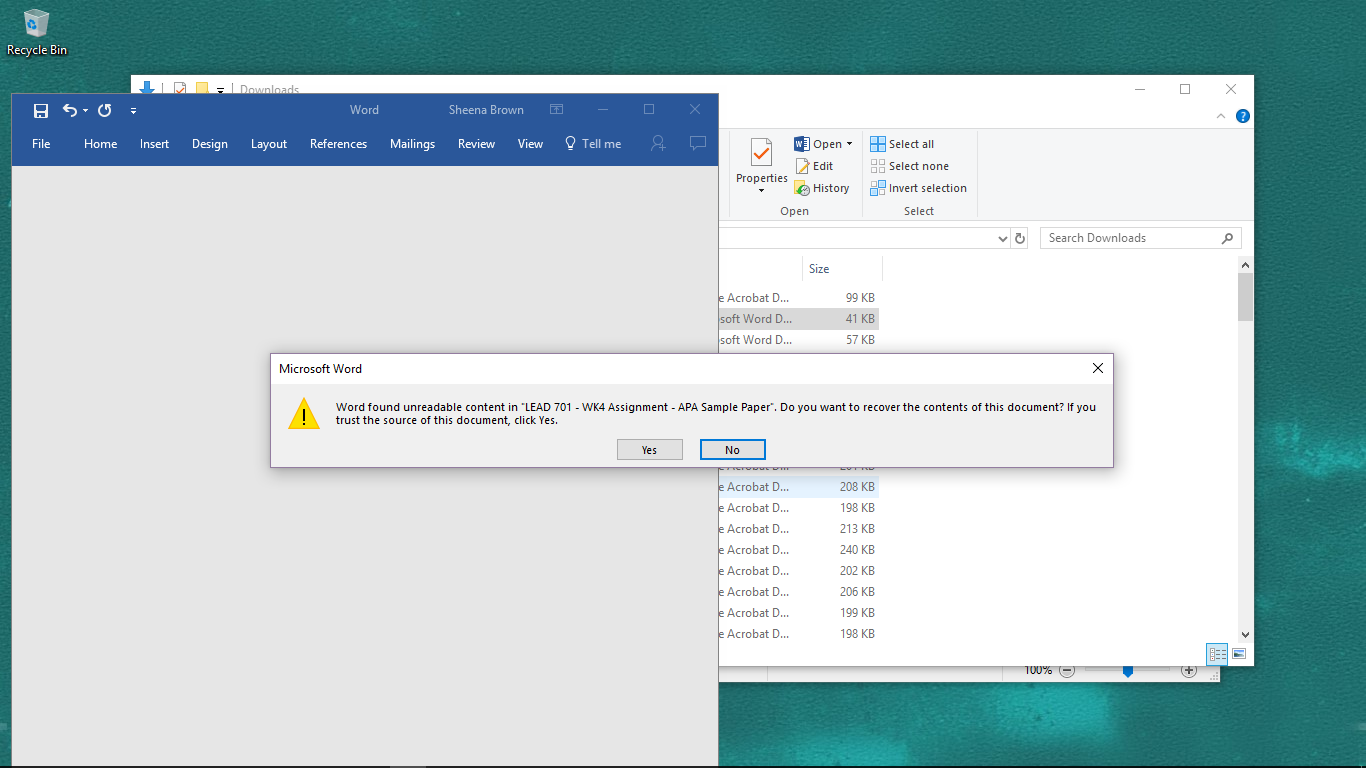This screenshot has height=768, width=1366.
Task: Switch to Details view layout toggle
Action: click(x=1217, y=654)
